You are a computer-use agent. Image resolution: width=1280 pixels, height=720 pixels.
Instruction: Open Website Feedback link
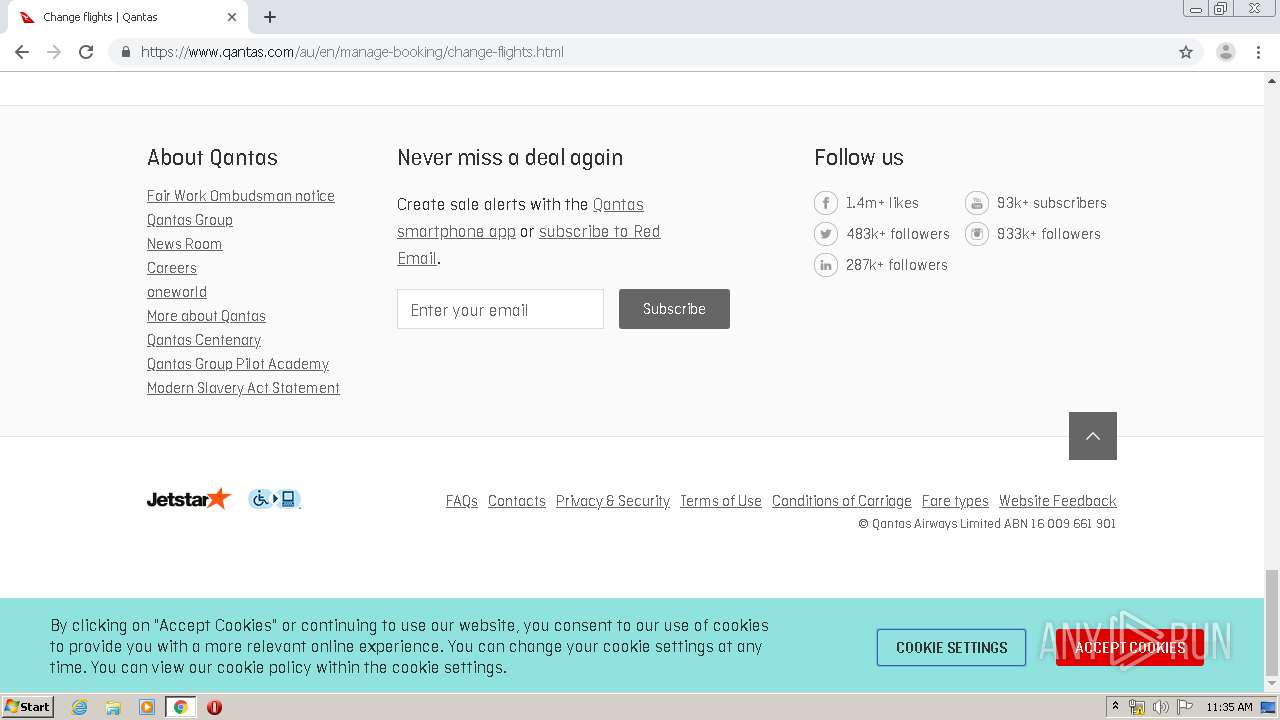pos(1058,501)
